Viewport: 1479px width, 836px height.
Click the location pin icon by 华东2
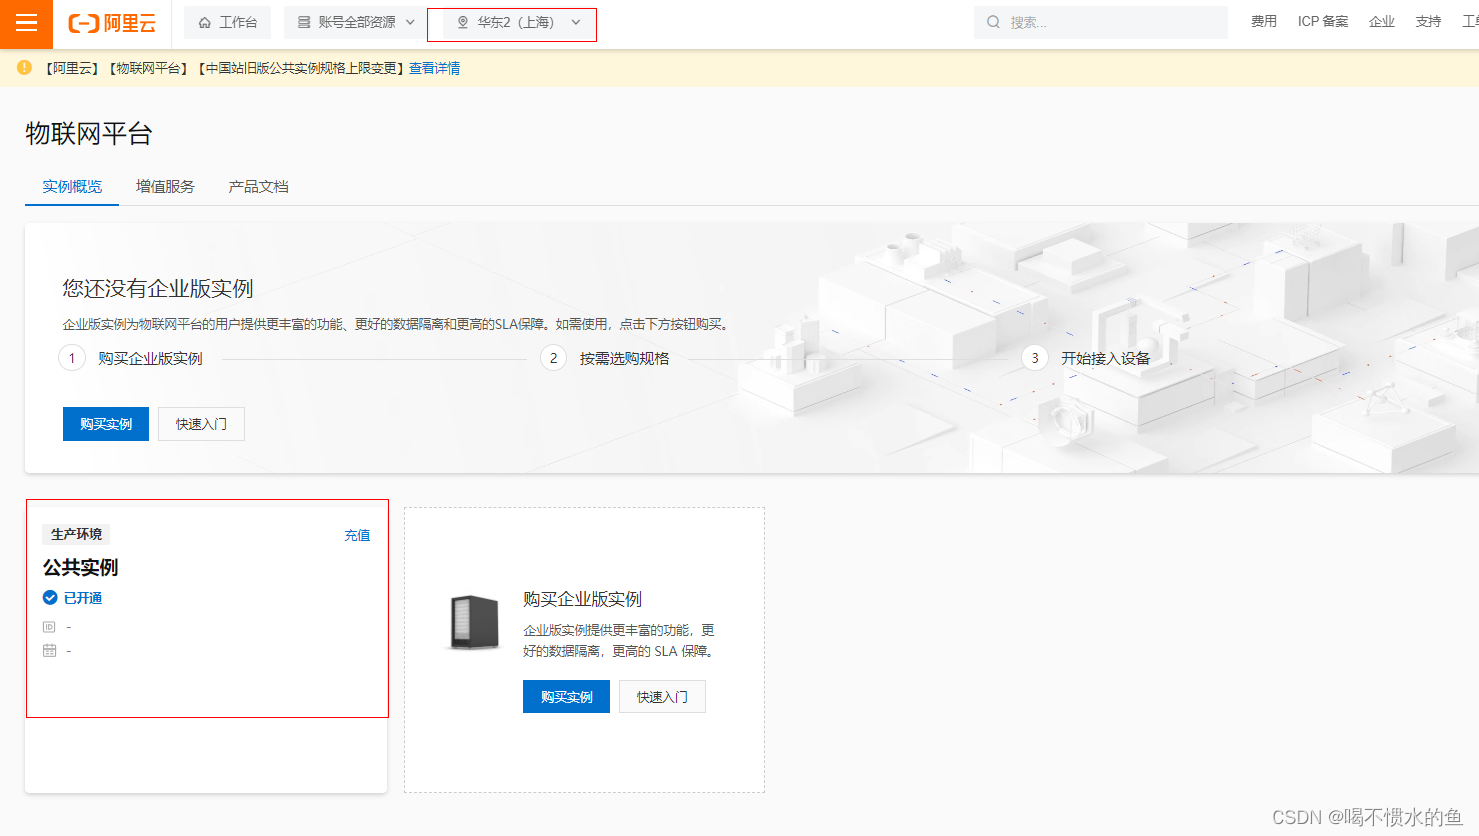(462, 22)
